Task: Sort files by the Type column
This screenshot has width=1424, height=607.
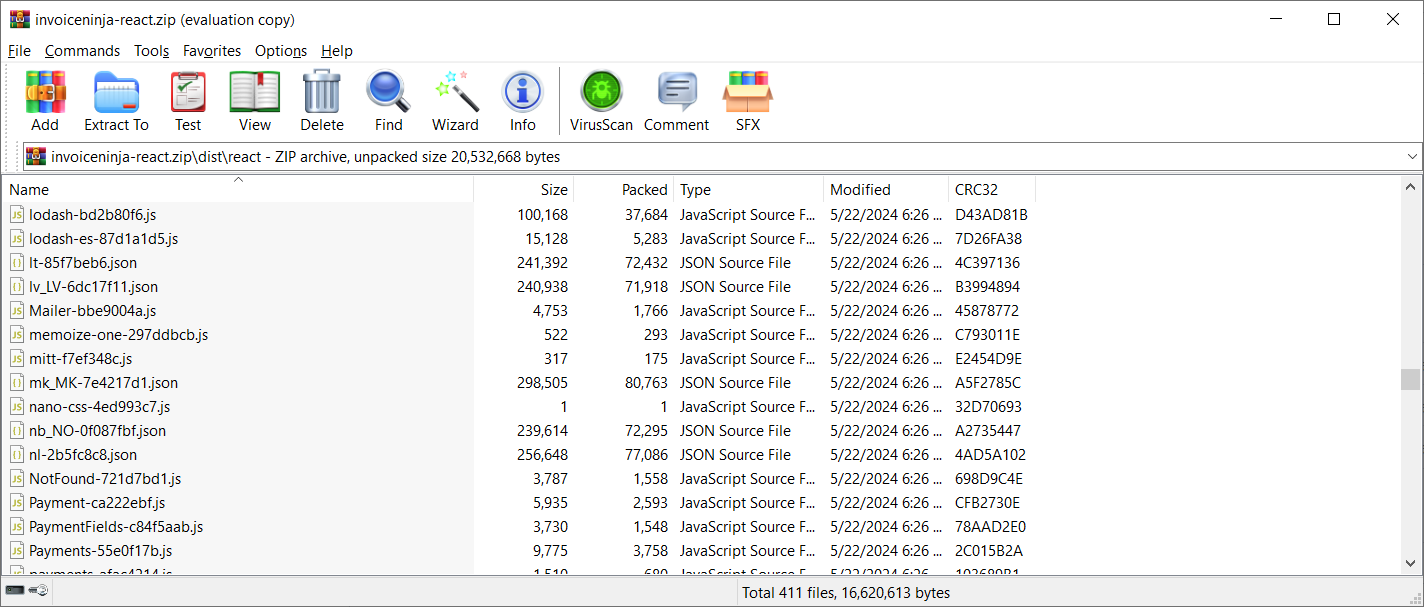Action: [x=749, y=189]
